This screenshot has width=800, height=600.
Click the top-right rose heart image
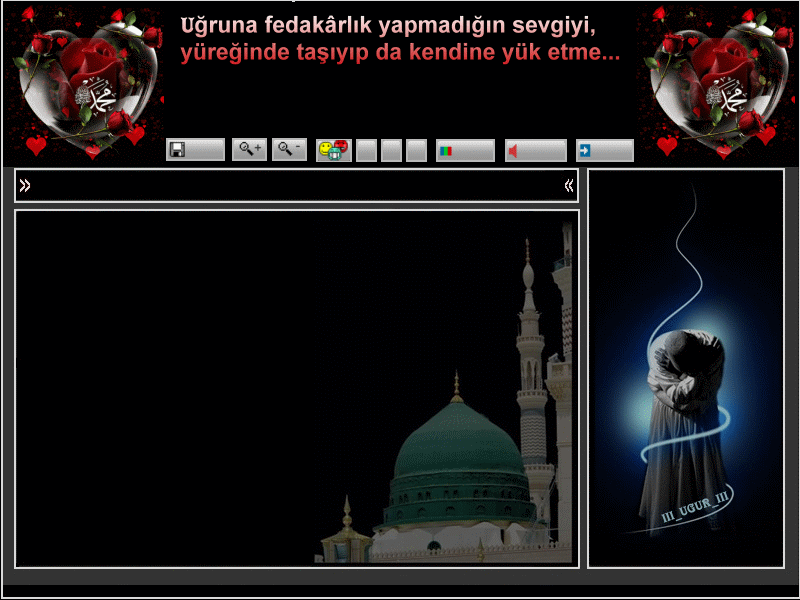point(712,82)
